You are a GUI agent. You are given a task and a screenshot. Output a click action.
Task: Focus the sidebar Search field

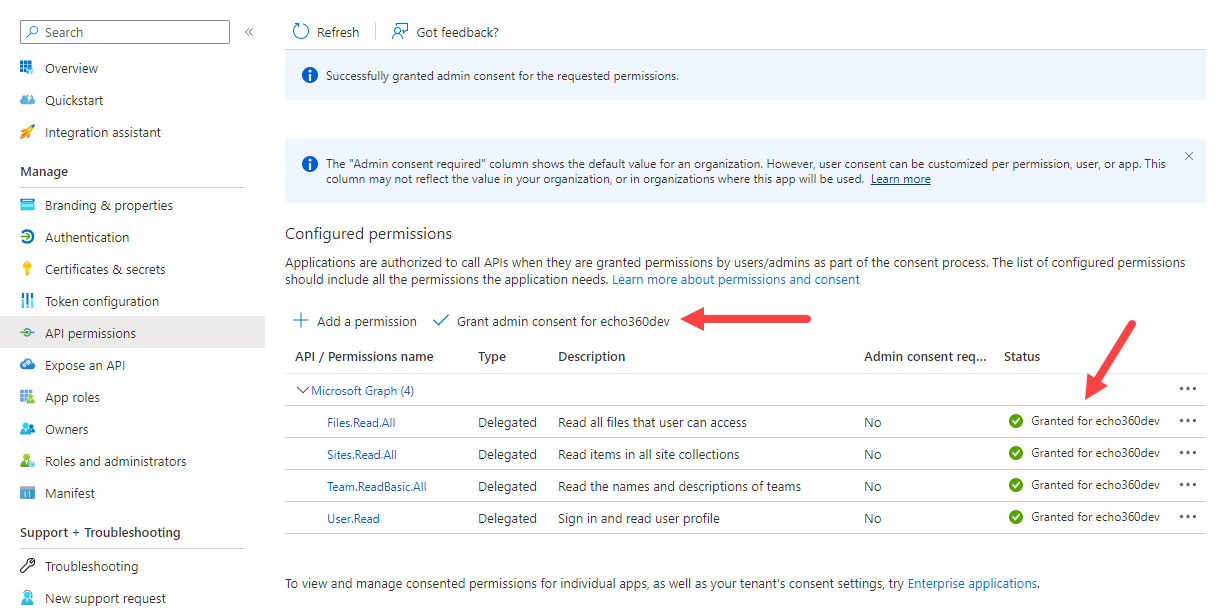pyautogui.click(x=125, y=32)
